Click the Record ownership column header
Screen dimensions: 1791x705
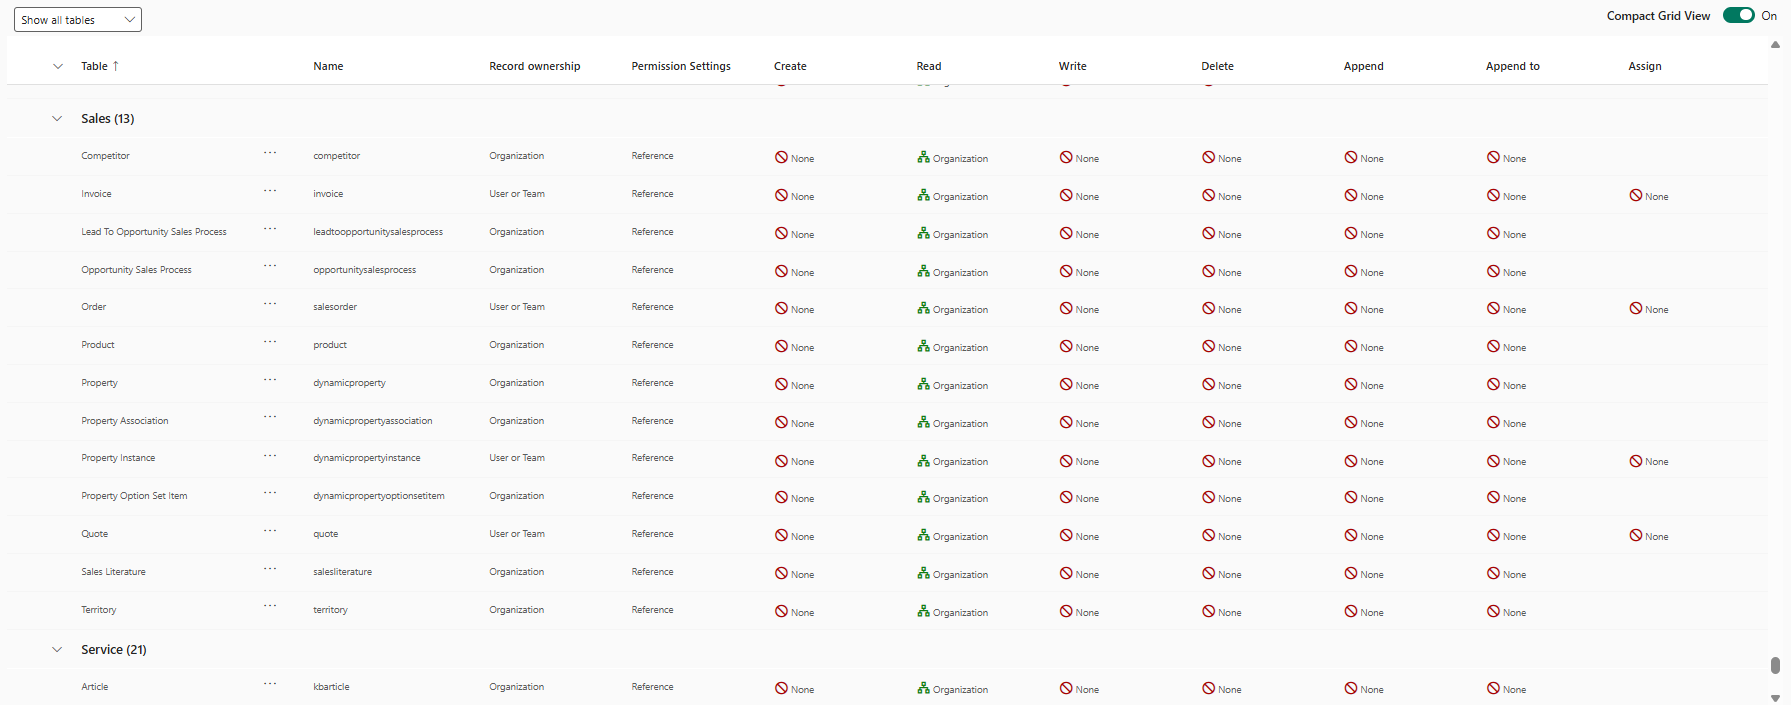[534, 66]
